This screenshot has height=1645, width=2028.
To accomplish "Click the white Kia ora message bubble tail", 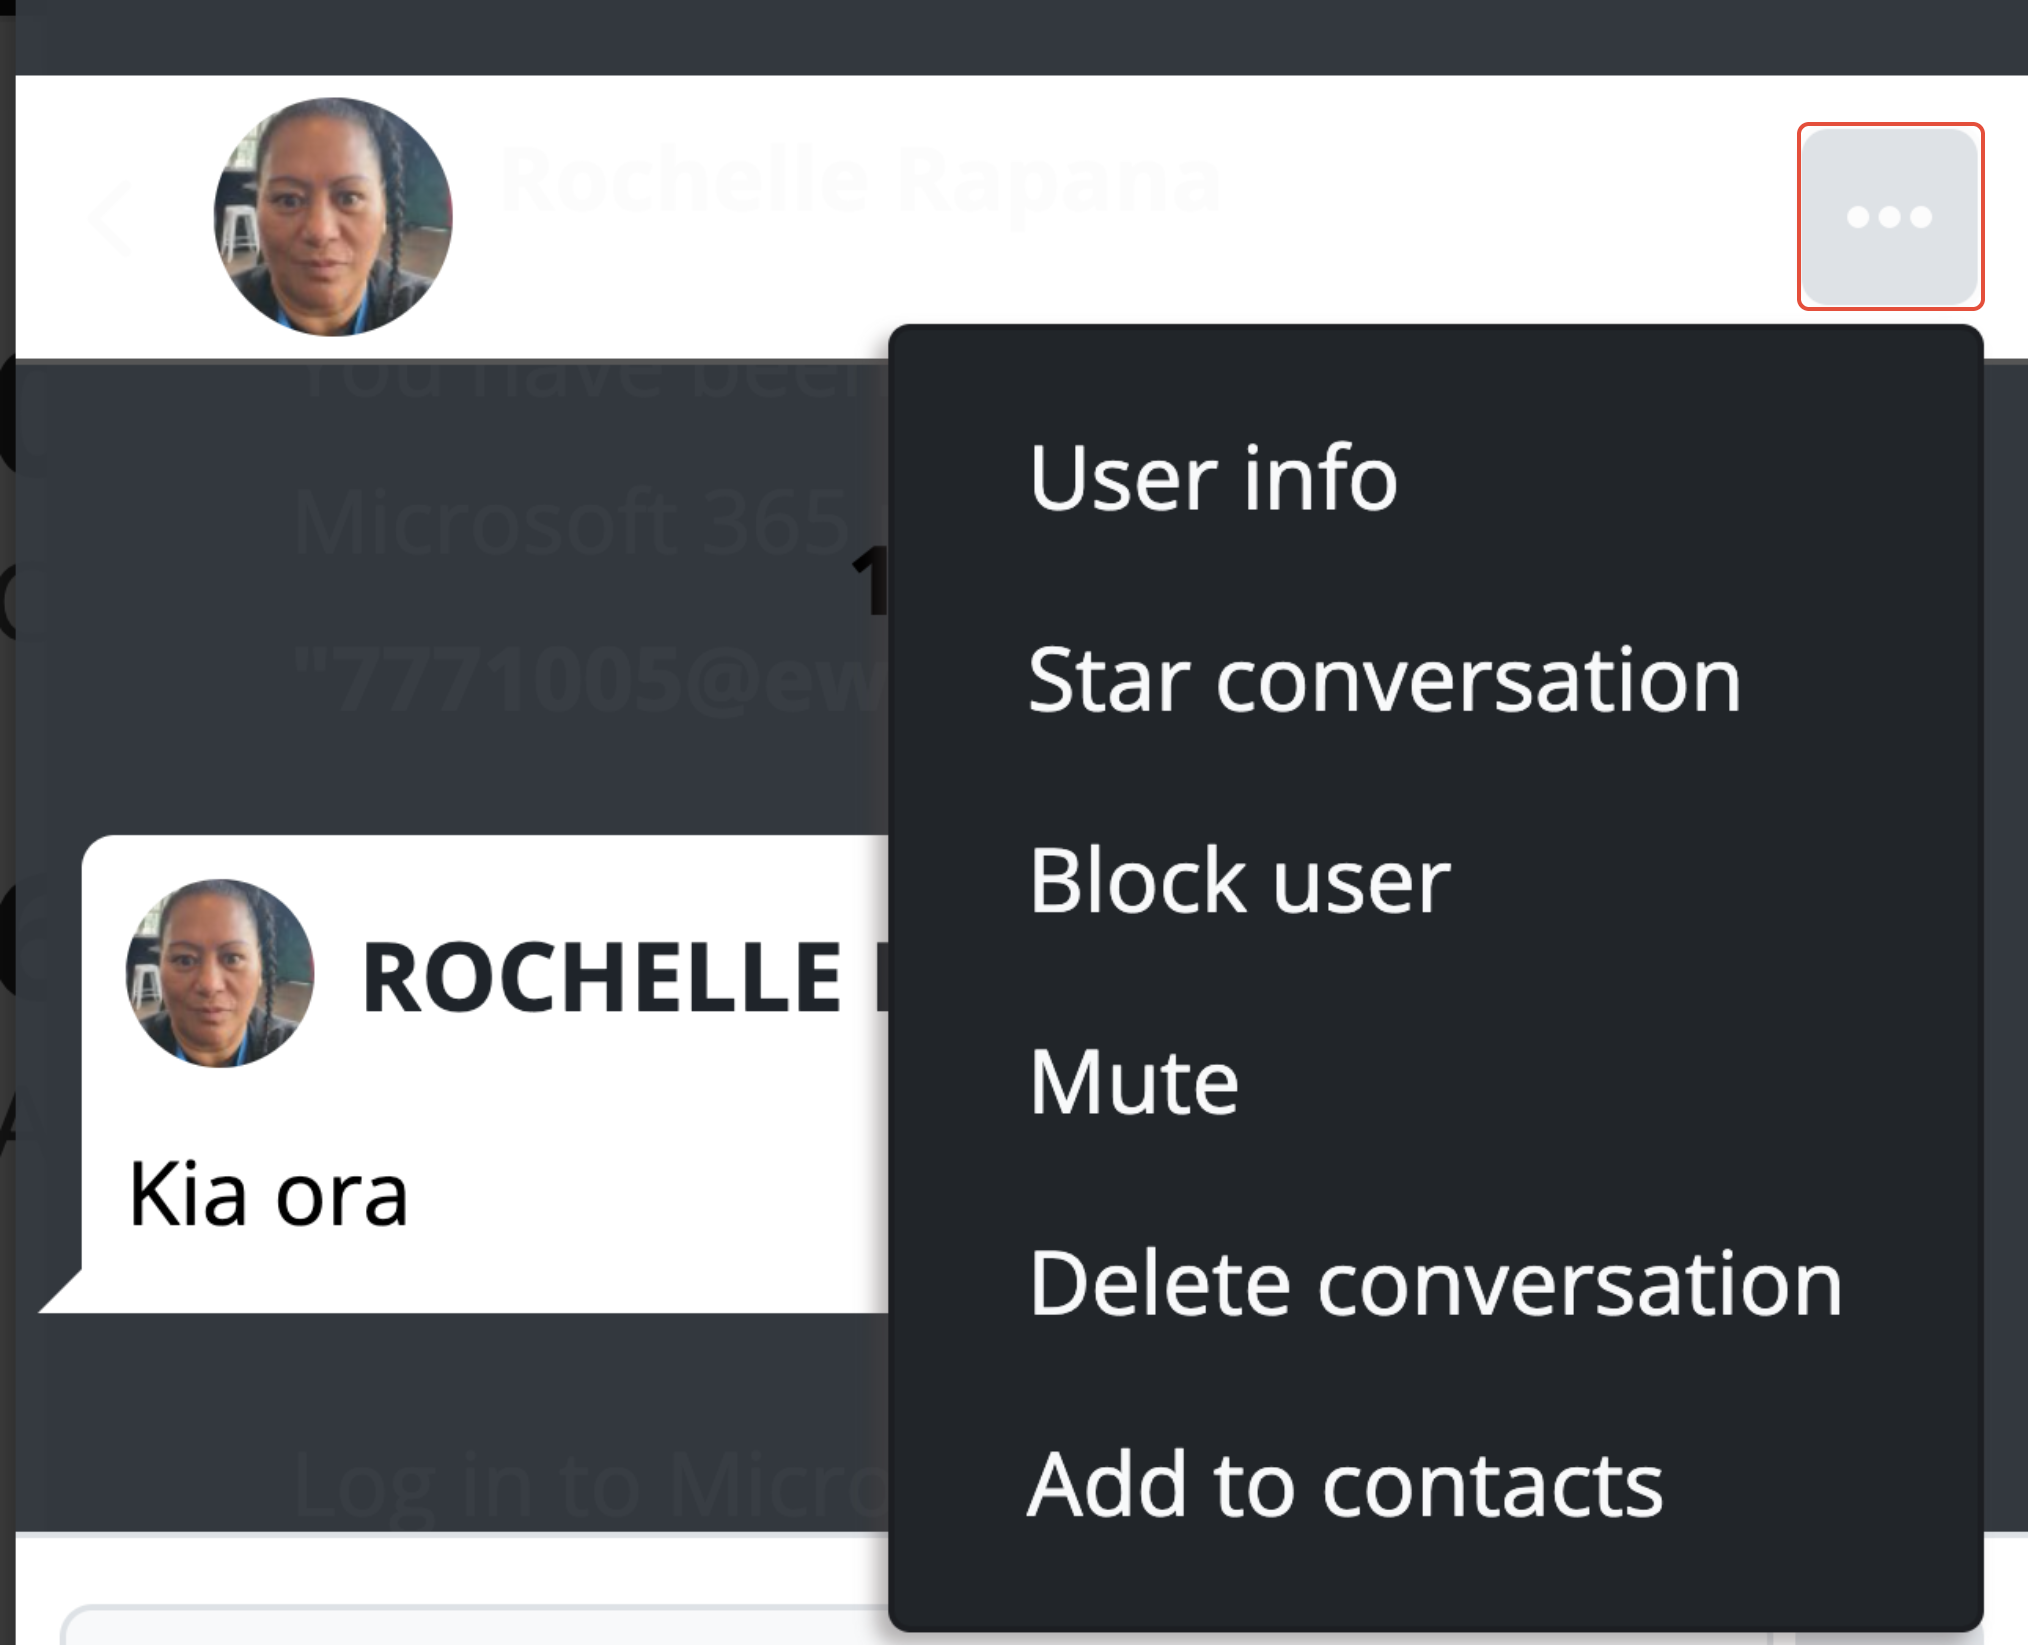I will (60, 1291).
